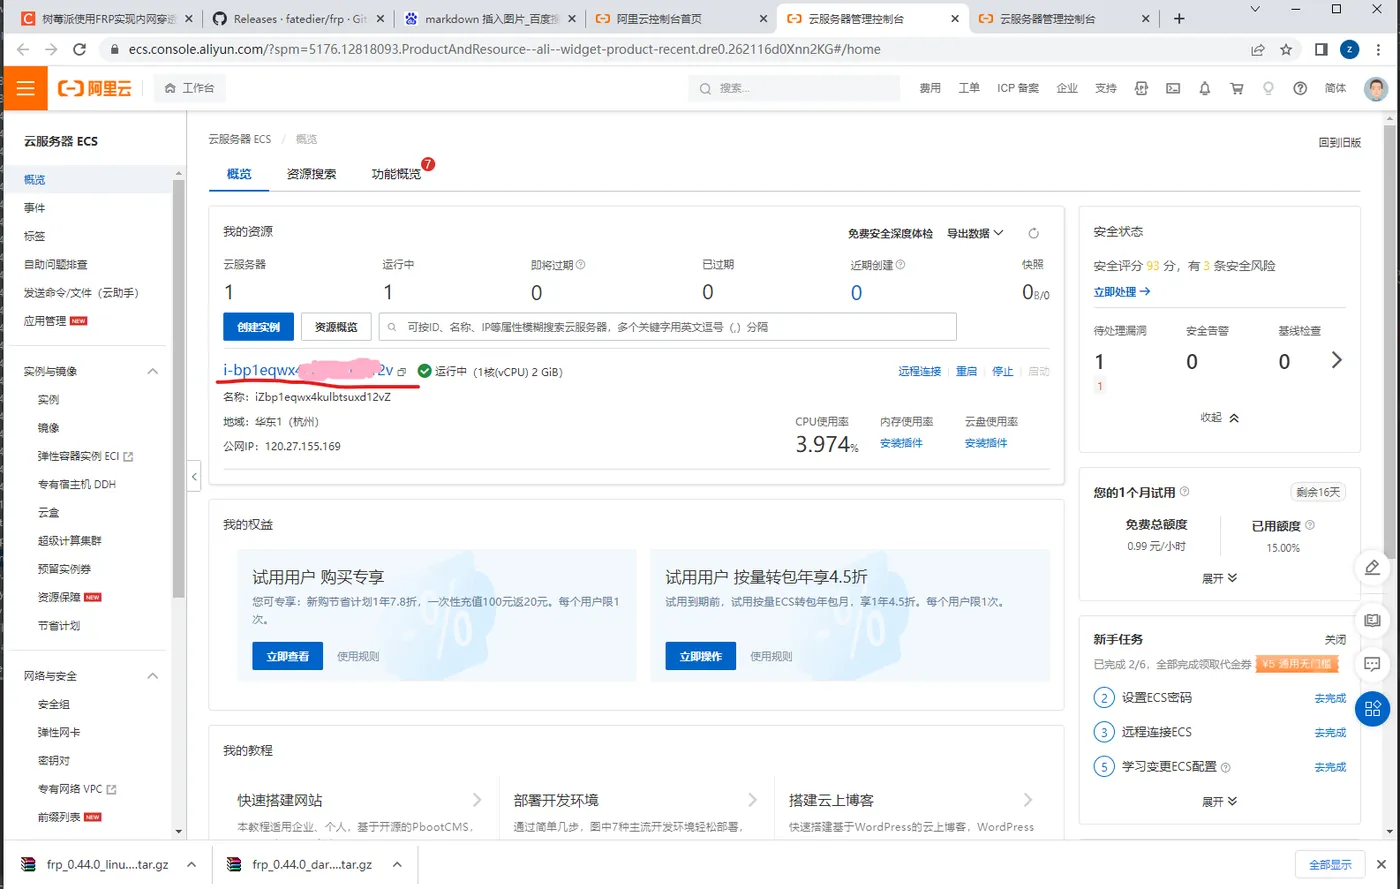1400x889 pixels.
Task: Bookmark page with star icon
Action: coord(1286,49)
